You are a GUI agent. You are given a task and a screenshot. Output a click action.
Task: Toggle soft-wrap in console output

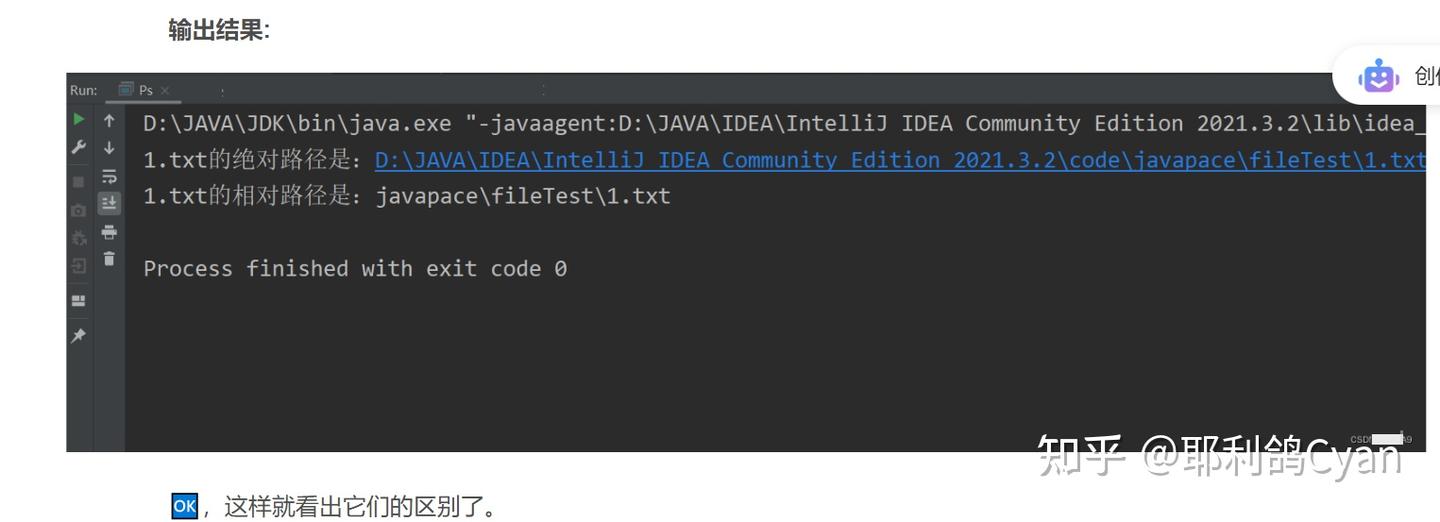109,176
